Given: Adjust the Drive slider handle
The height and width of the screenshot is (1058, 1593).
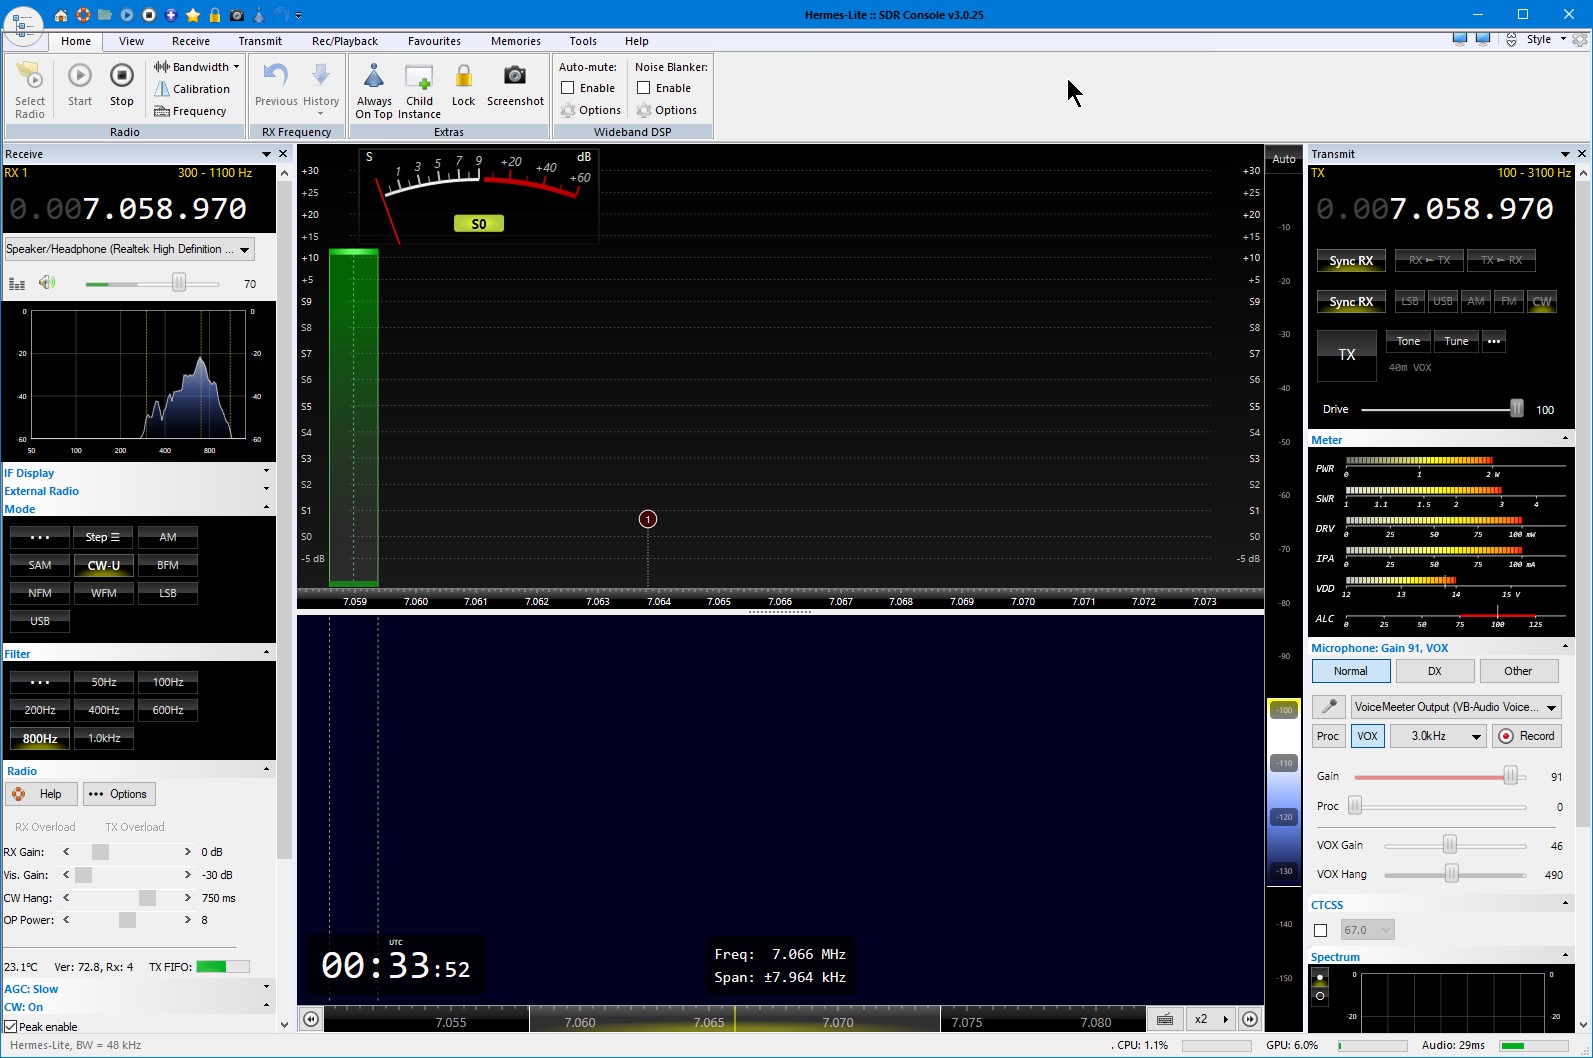Looking at the screenshot, I should pyautogui.click(x=1516, y=409).
